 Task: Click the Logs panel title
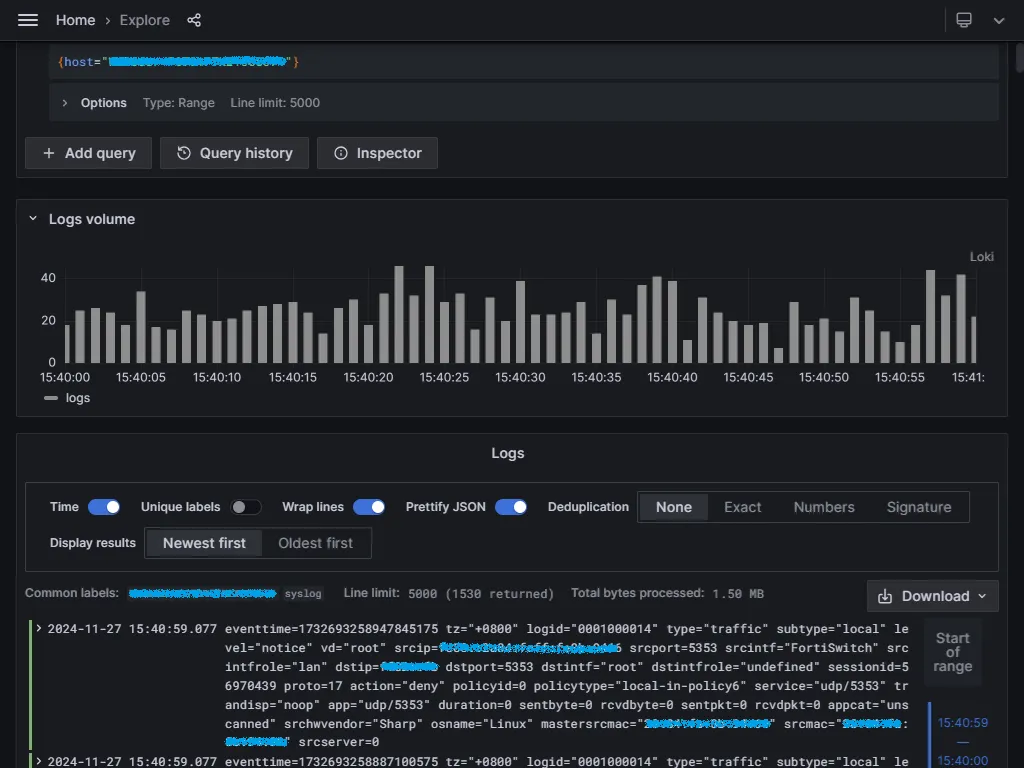507,453
